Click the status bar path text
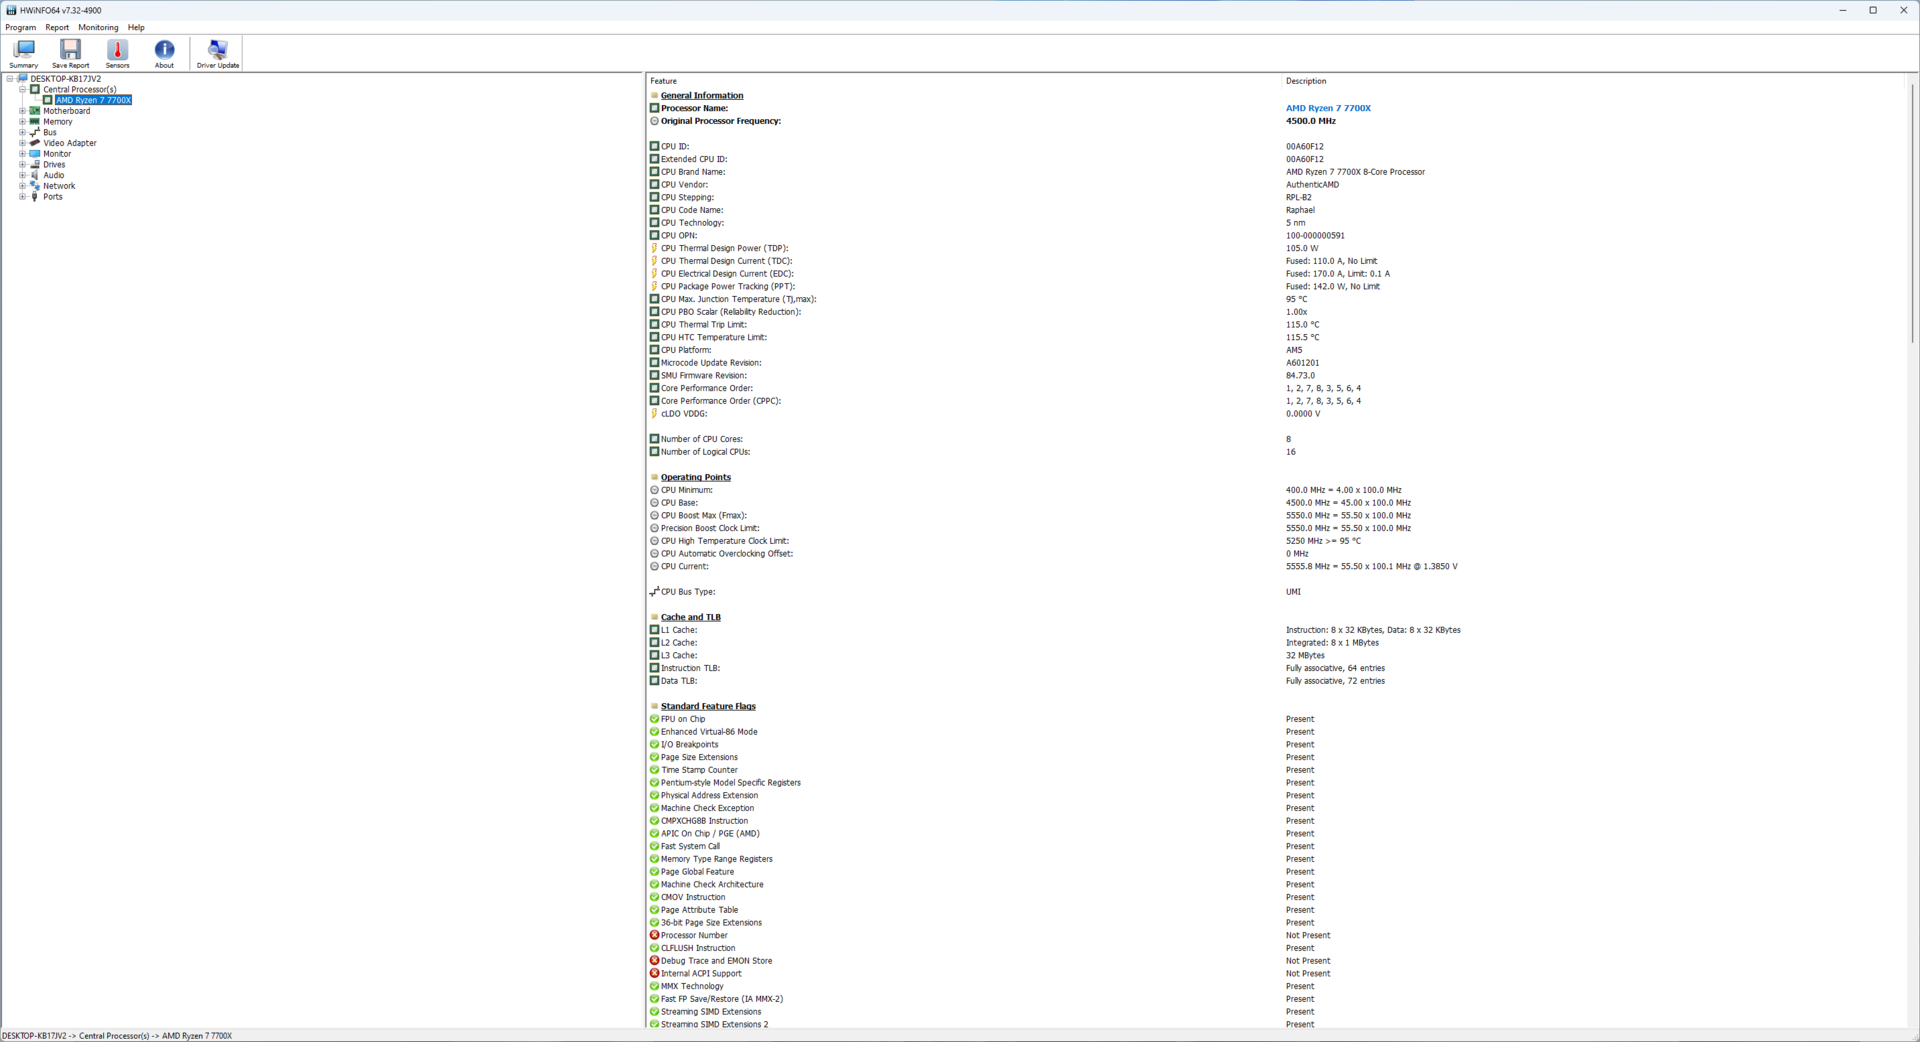 117,1036
